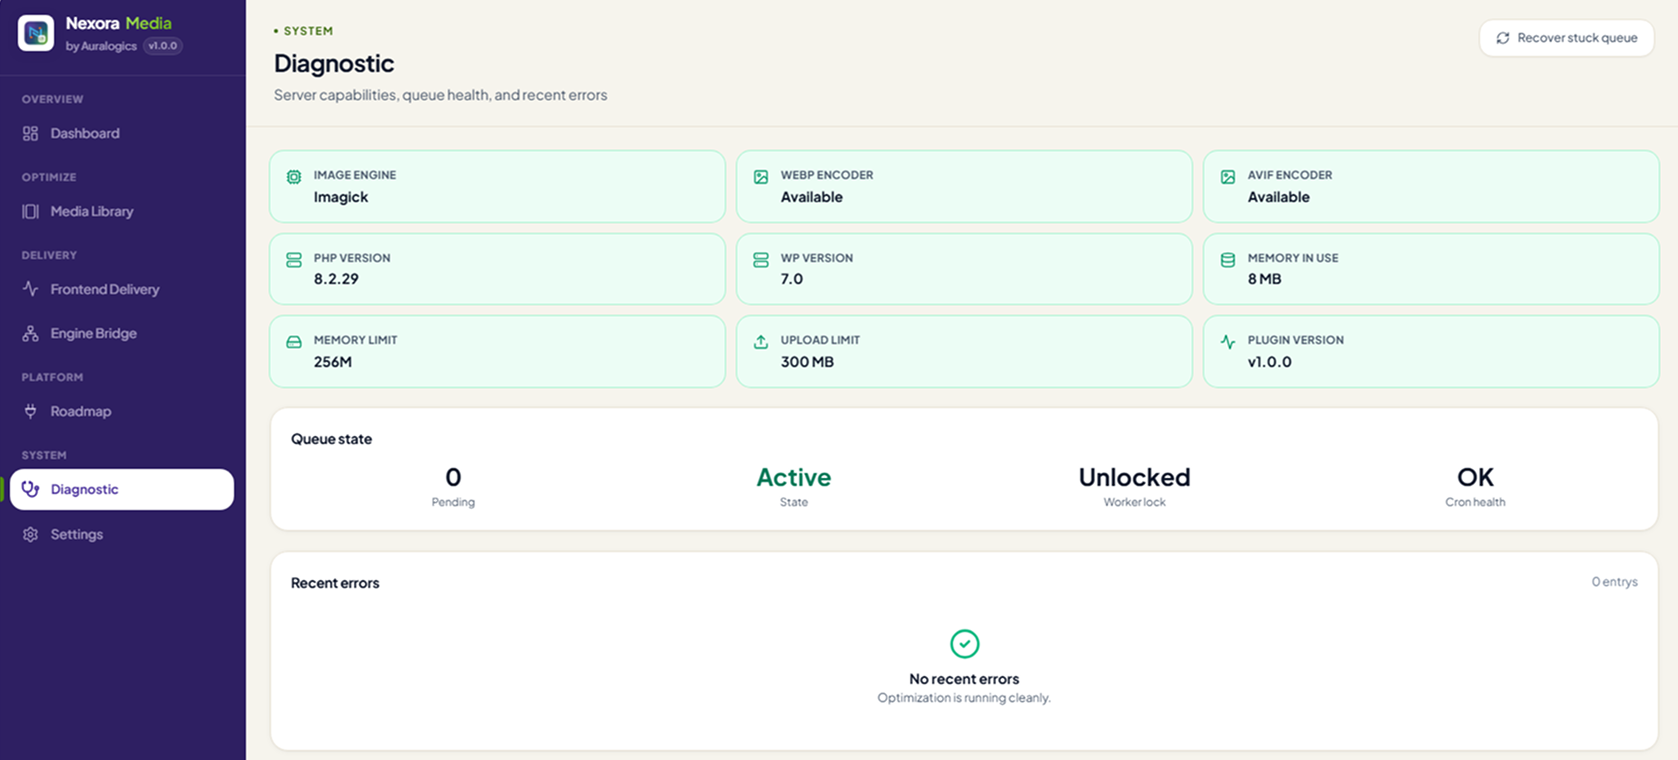Click the WebP Encoder image icon
Viewport: 1678px width, 760px height.
tap(761, 177)
